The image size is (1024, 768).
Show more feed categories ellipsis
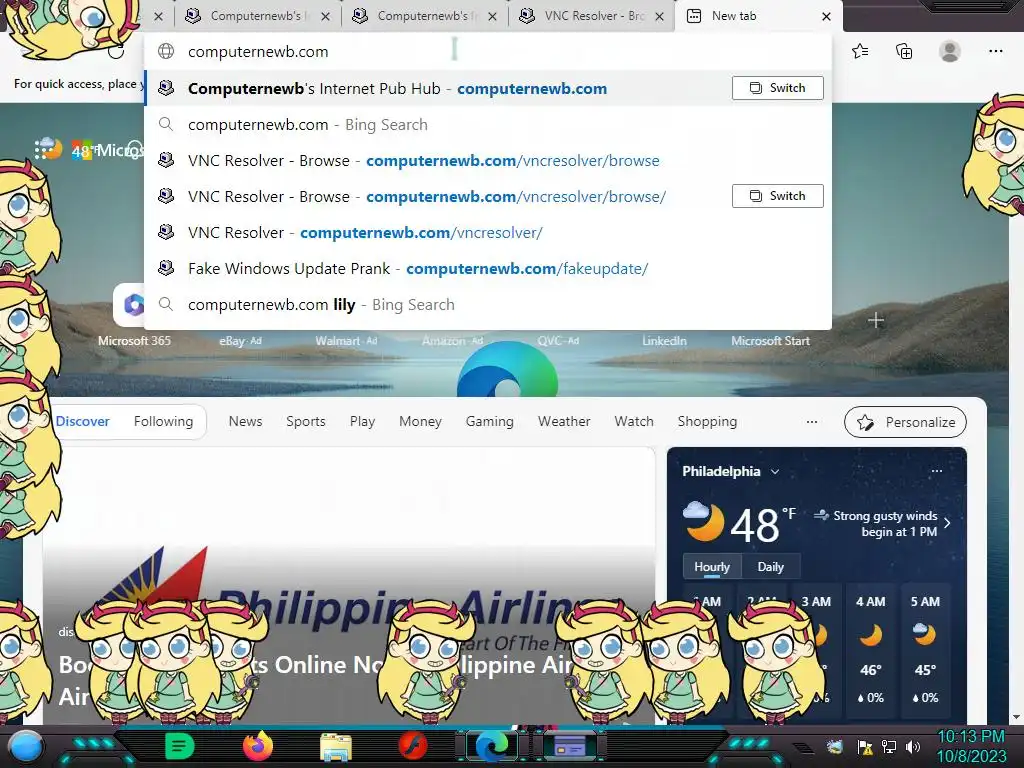tap(812, 422)
